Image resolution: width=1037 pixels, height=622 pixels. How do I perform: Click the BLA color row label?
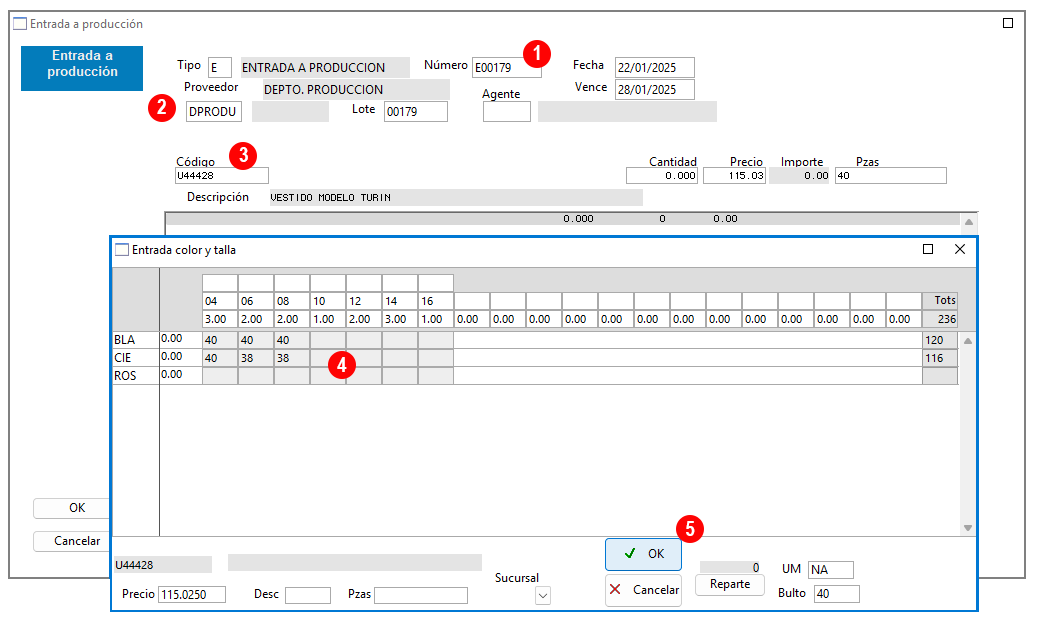click(136, 340)
